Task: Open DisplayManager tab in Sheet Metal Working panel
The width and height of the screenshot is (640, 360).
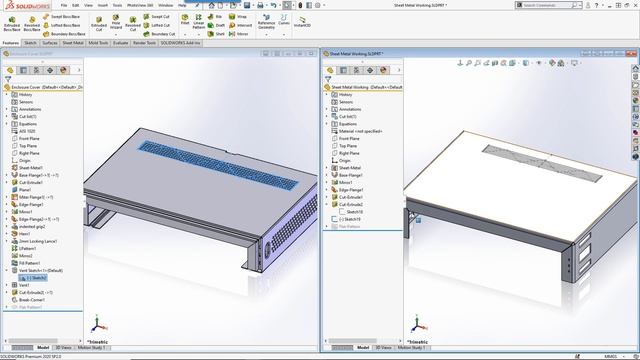Action: (383, 70)
